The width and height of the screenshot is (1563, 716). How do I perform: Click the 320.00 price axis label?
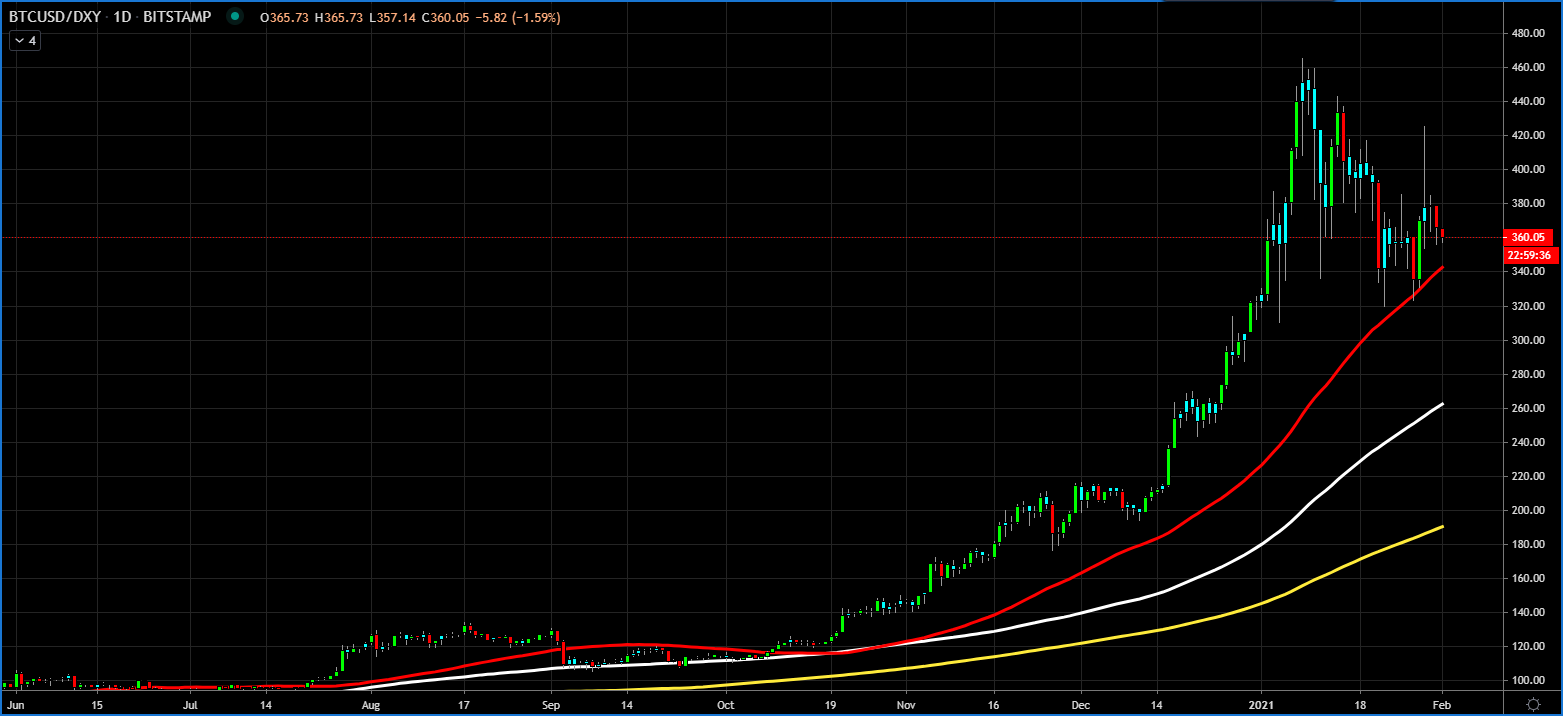click(x=1530, y=306)
